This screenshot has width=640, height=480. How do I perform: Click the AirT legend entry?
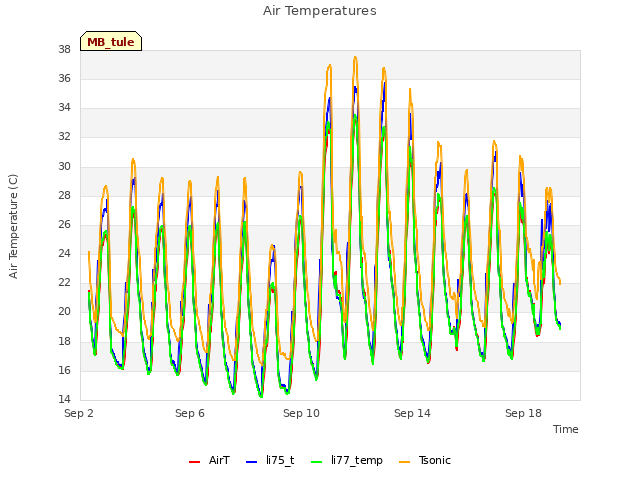209,460
